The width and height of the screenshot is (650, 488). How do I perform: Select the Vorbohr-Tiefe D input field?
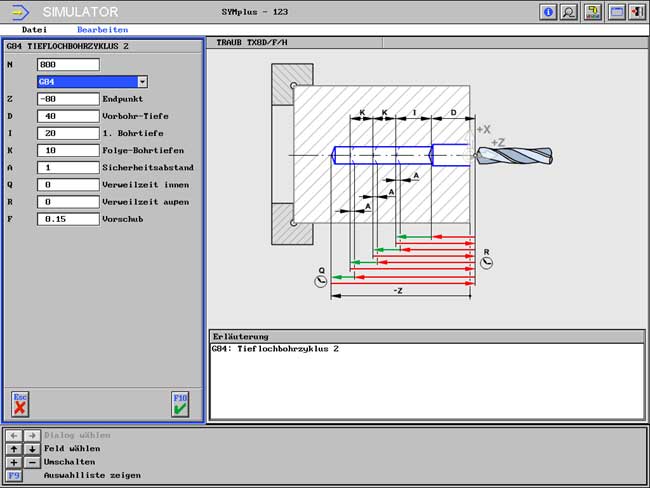coord(67,116)
